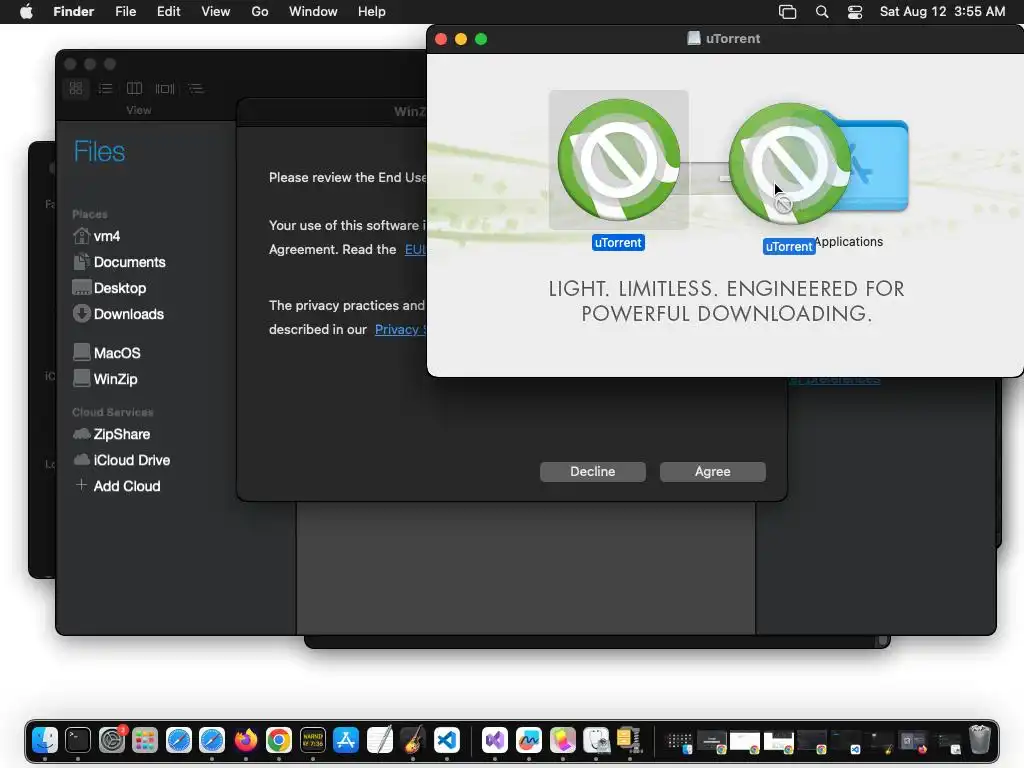Click the uTorrent label under left icon
The image size is (1024, 768).
[x=618, y=243]
